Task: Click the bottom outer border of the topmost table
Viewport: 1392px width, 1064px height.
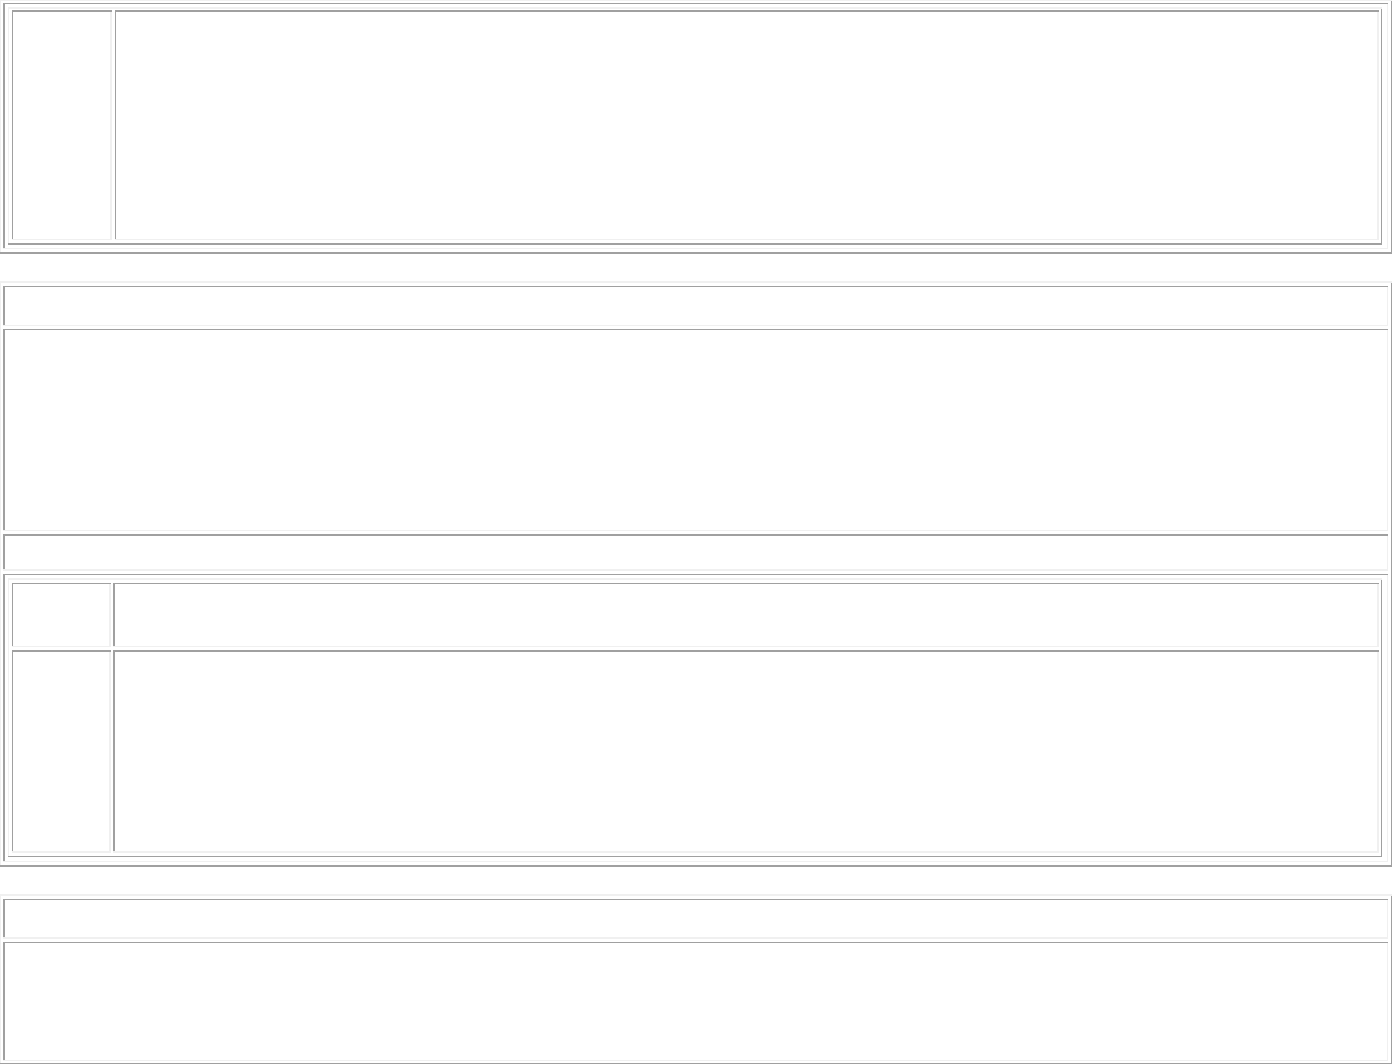Action: point(696,251)
